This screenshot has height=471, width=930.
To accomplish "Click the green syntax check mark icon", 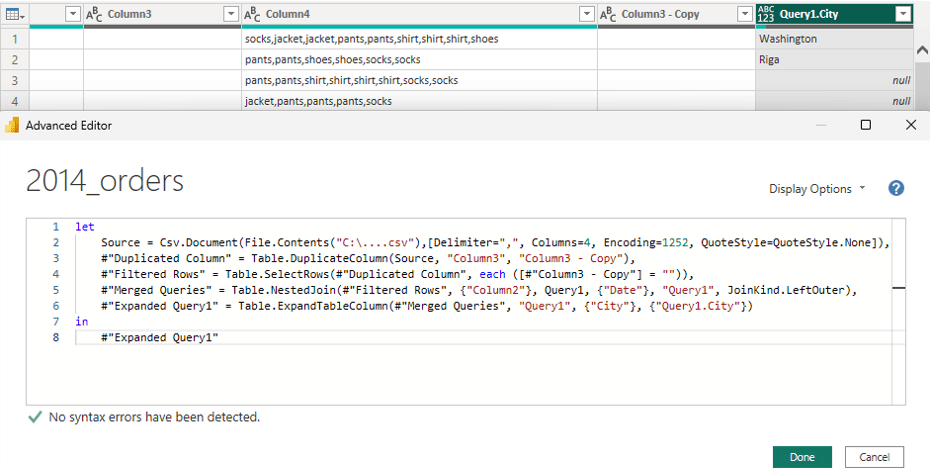I will pos(35,417).
